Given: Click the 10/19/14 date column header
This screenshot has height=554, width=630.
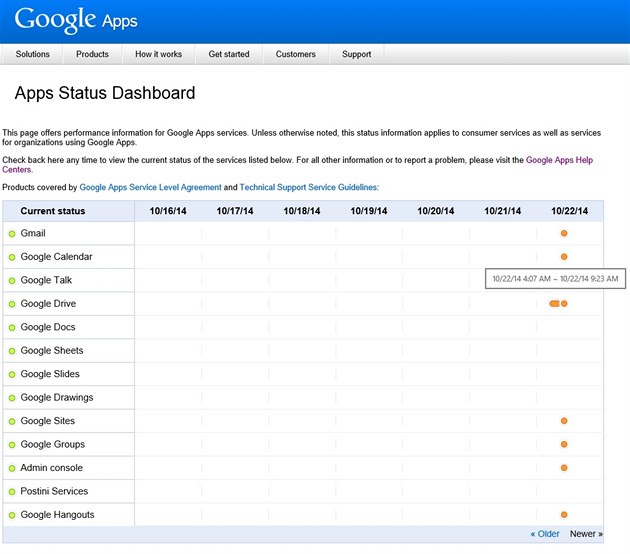Looking at the screenshot, I should (x=369, y=211).
